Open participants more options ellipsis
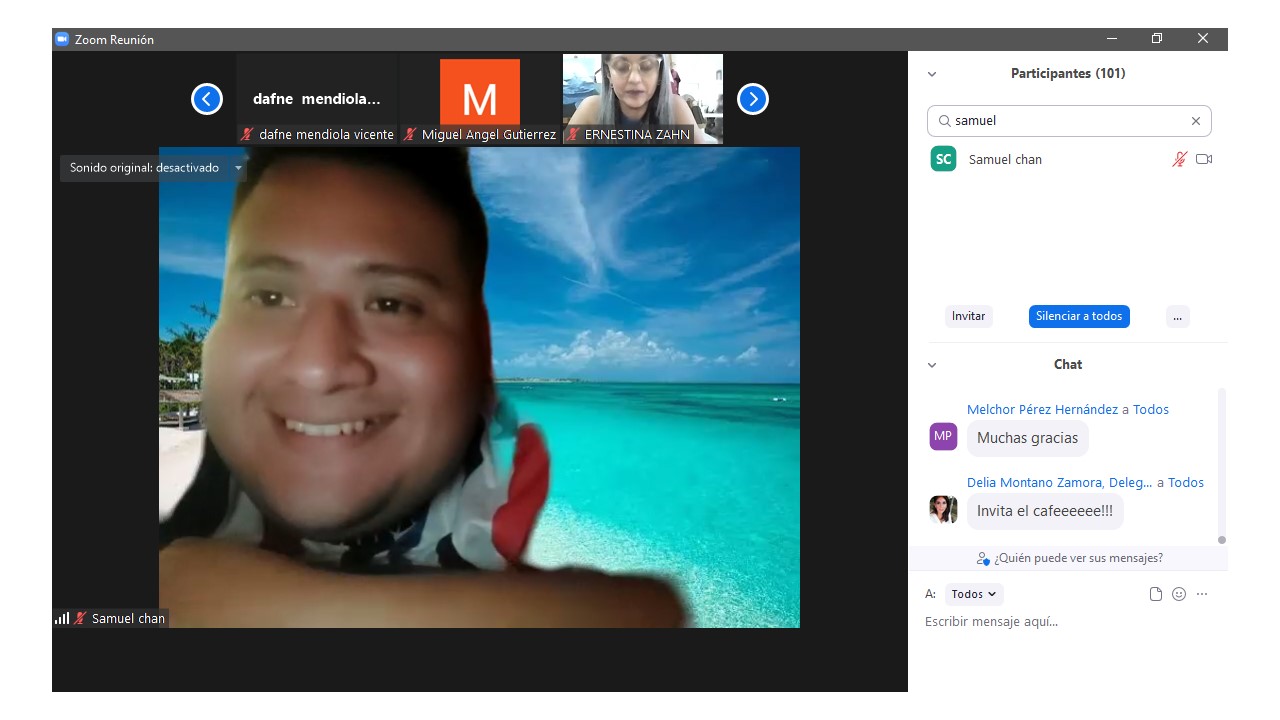Image resolution: width=1280 pixels, height=720 pixels. (x=1177, y=316)
